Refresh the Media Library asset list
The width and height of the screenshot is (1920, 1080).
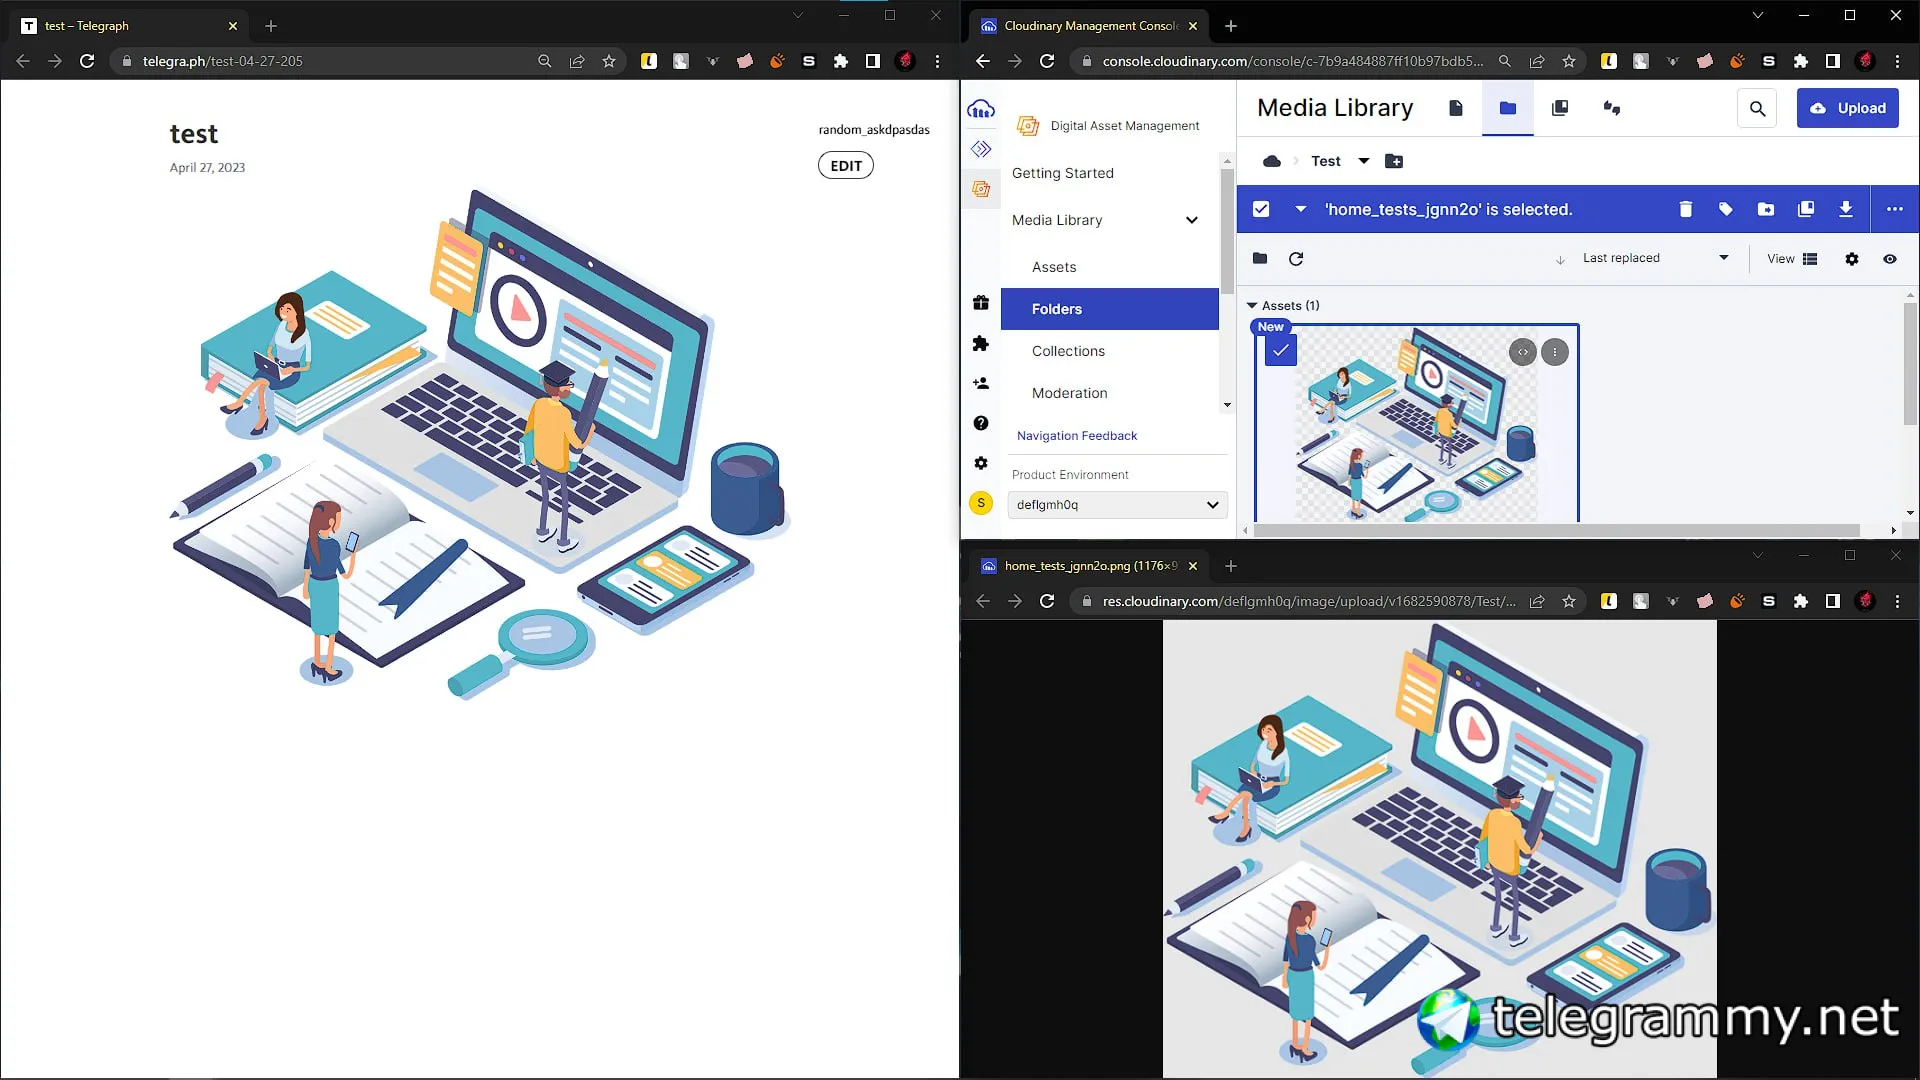1296,259
